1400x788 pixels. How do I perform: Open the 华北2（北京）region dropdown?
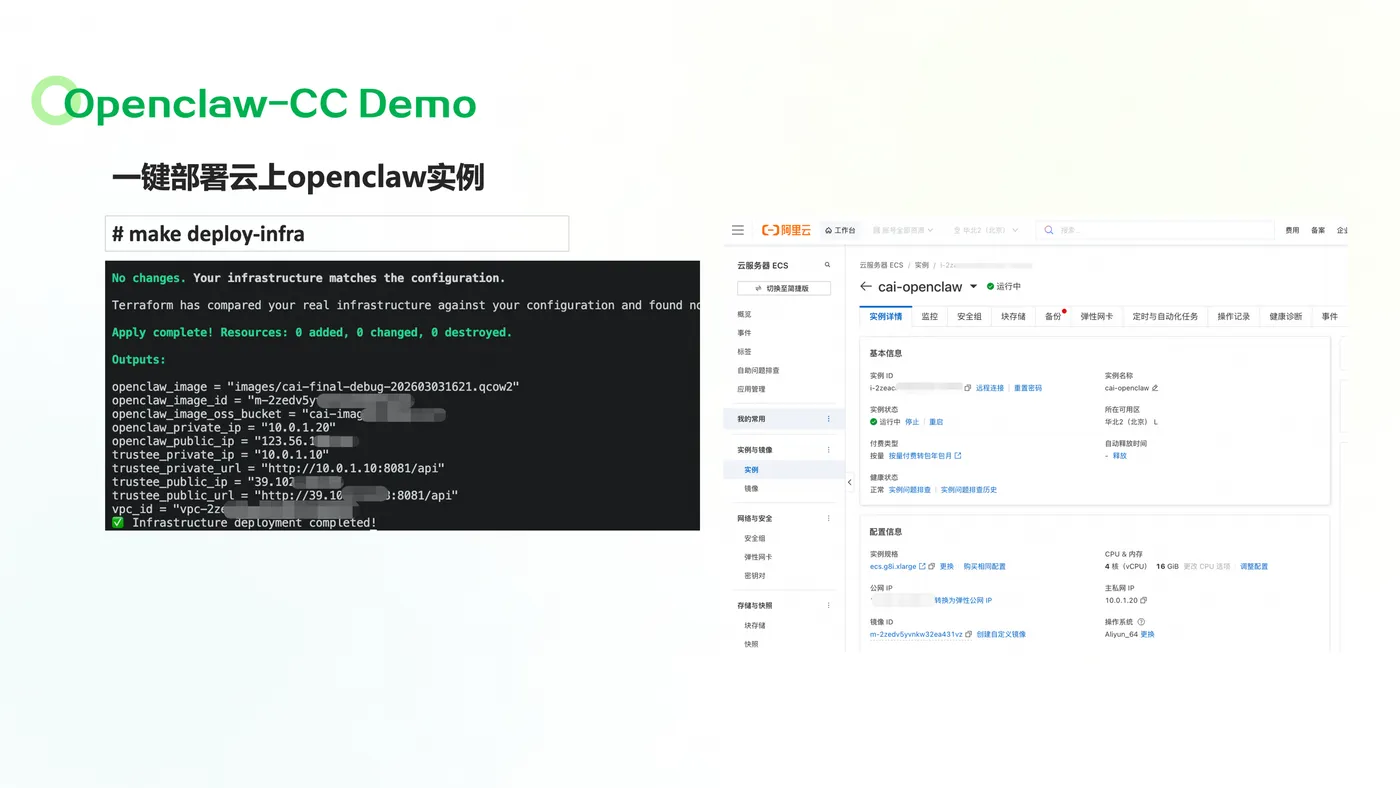coord(985,230)
